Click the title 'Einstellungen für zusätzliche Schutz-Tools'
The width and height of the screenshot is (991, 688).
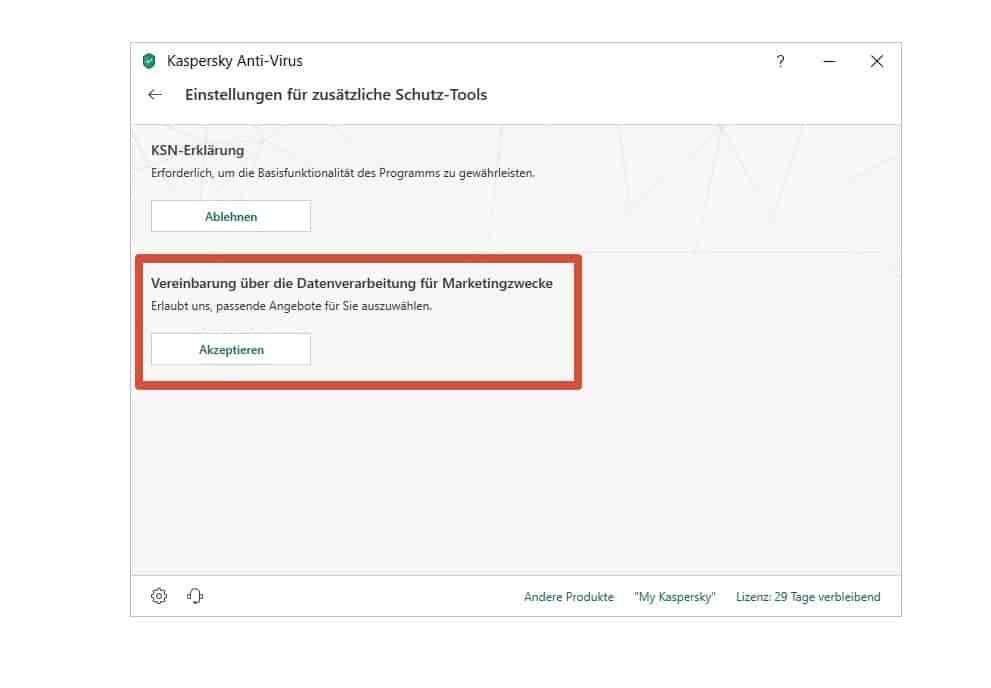click(336, 95)
